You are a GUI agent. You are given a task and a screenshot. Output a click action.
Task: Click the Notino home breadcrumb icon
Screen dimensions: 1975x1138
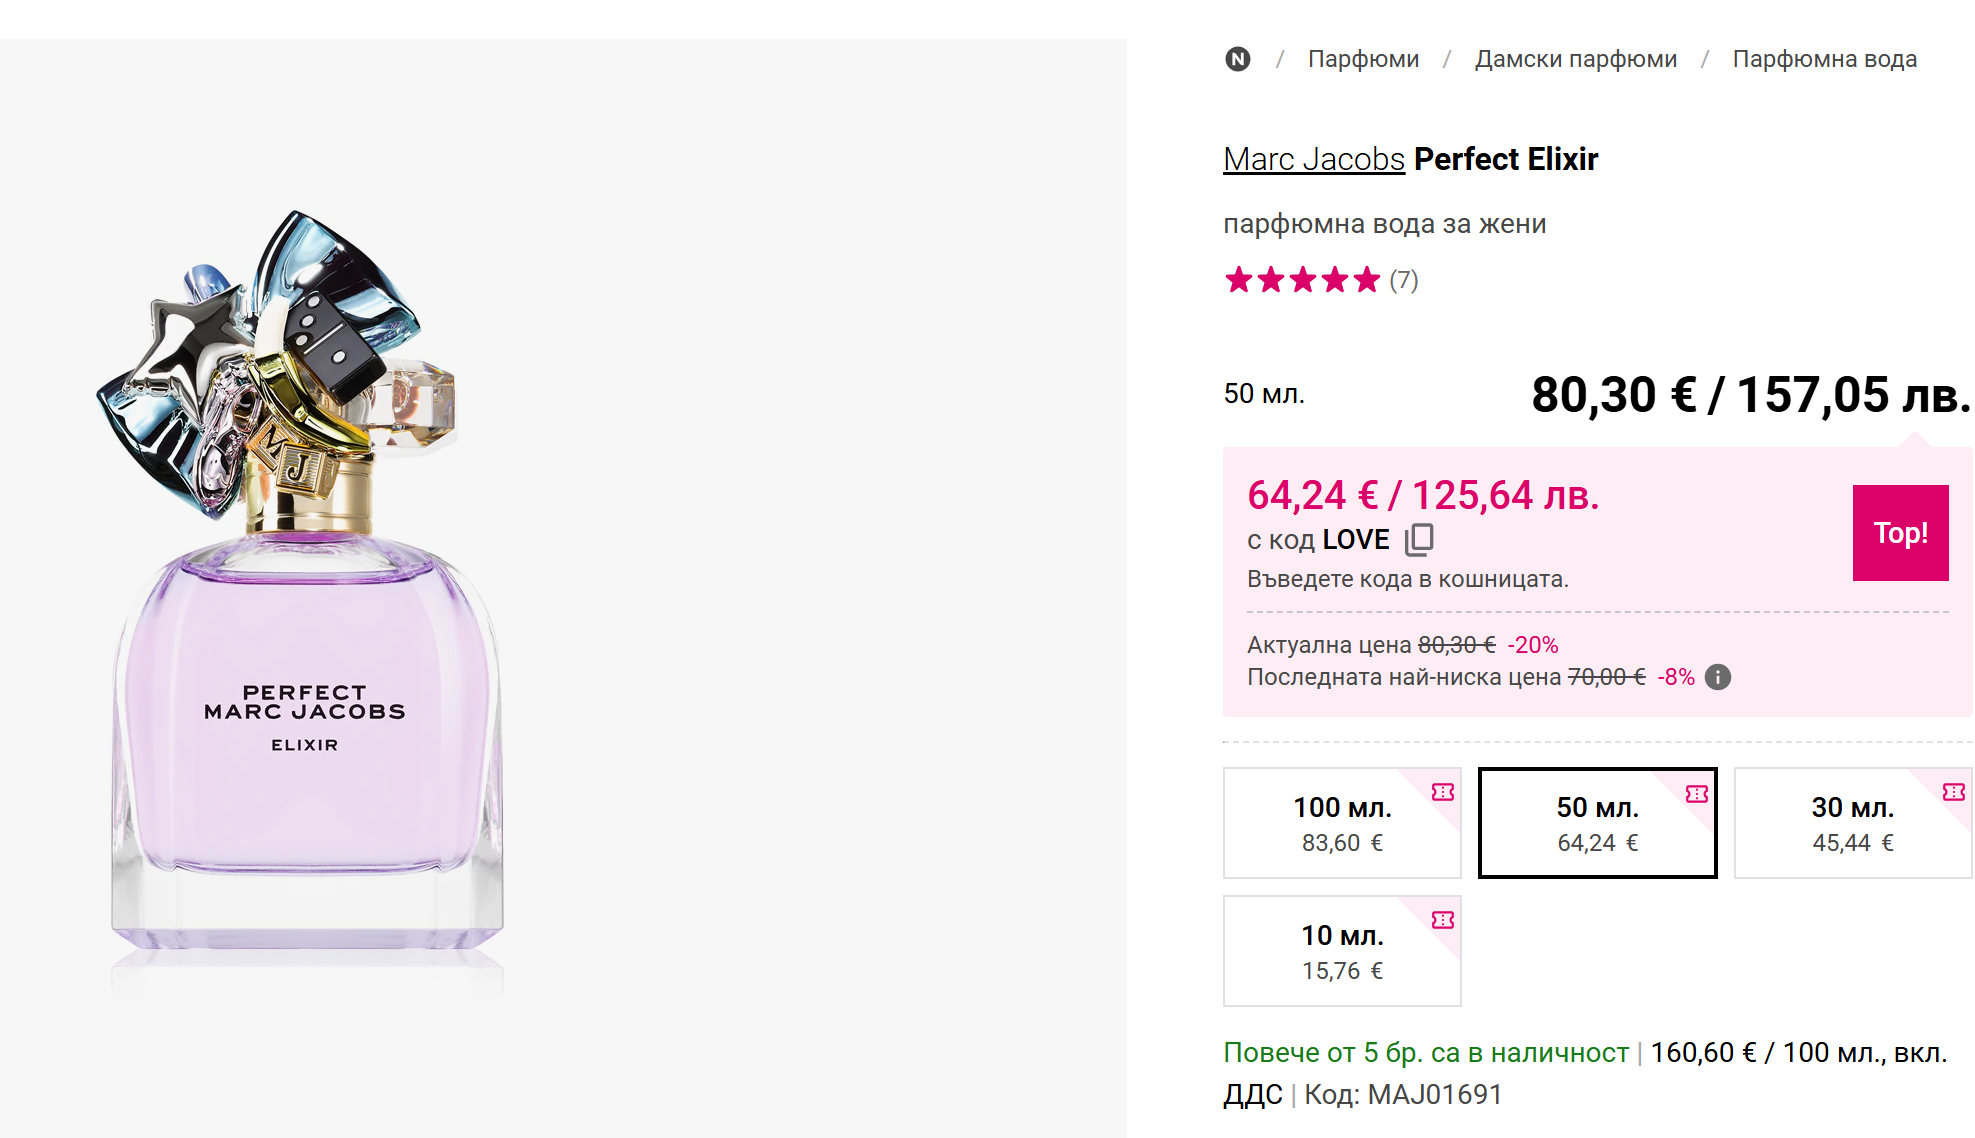click(x=1238, y=59)
